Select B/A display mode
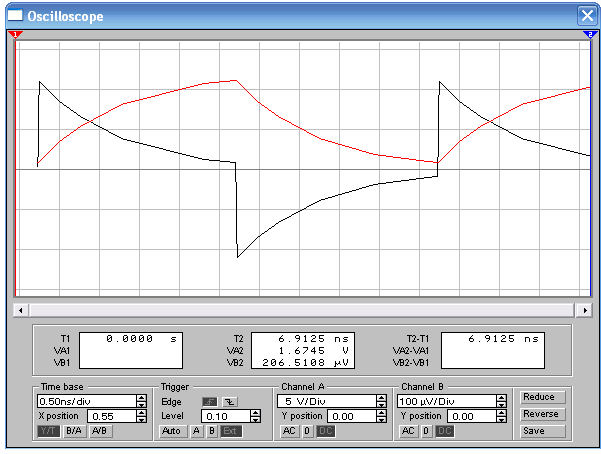Viewport: 601px width, 454px height. click(x=74, y=431)
